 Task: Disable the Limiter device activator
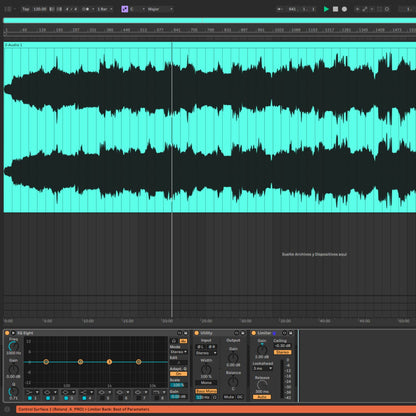point(254,333)
